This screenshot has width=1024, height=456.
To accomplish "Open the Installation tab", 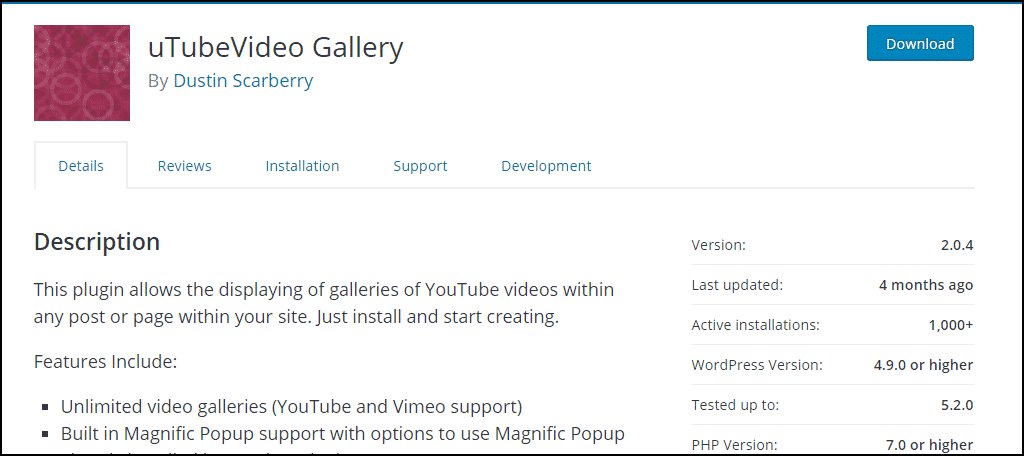I will [x=302, y=166].
